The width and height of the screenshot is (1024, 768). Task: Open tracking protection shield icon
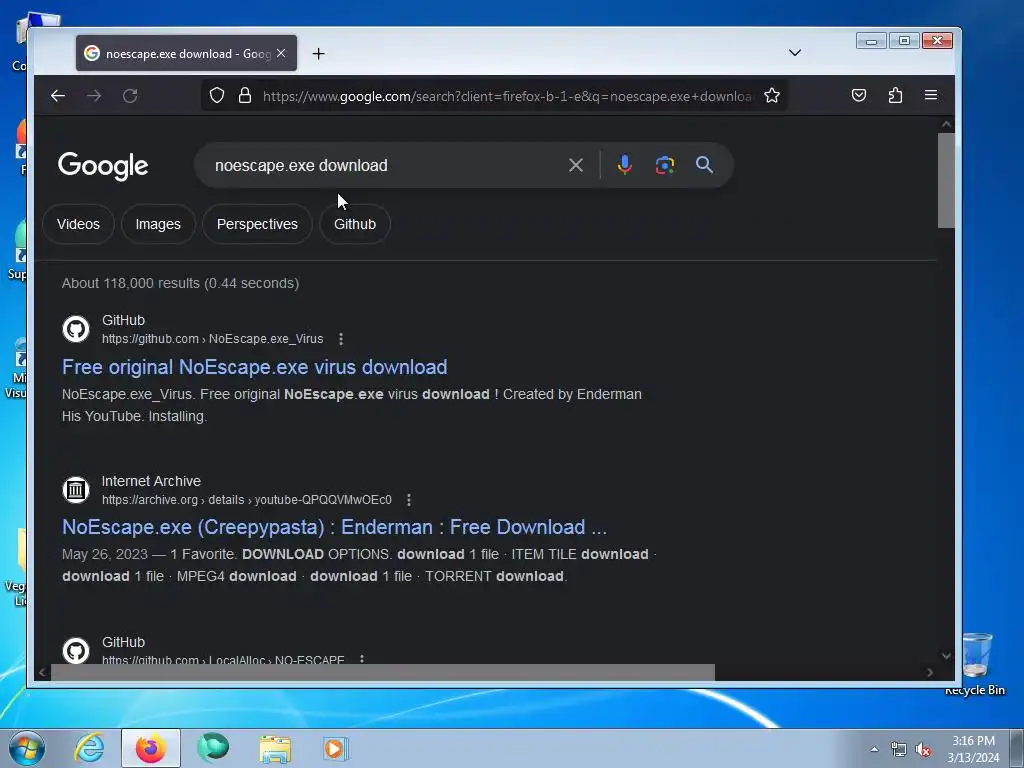[217, 96]
